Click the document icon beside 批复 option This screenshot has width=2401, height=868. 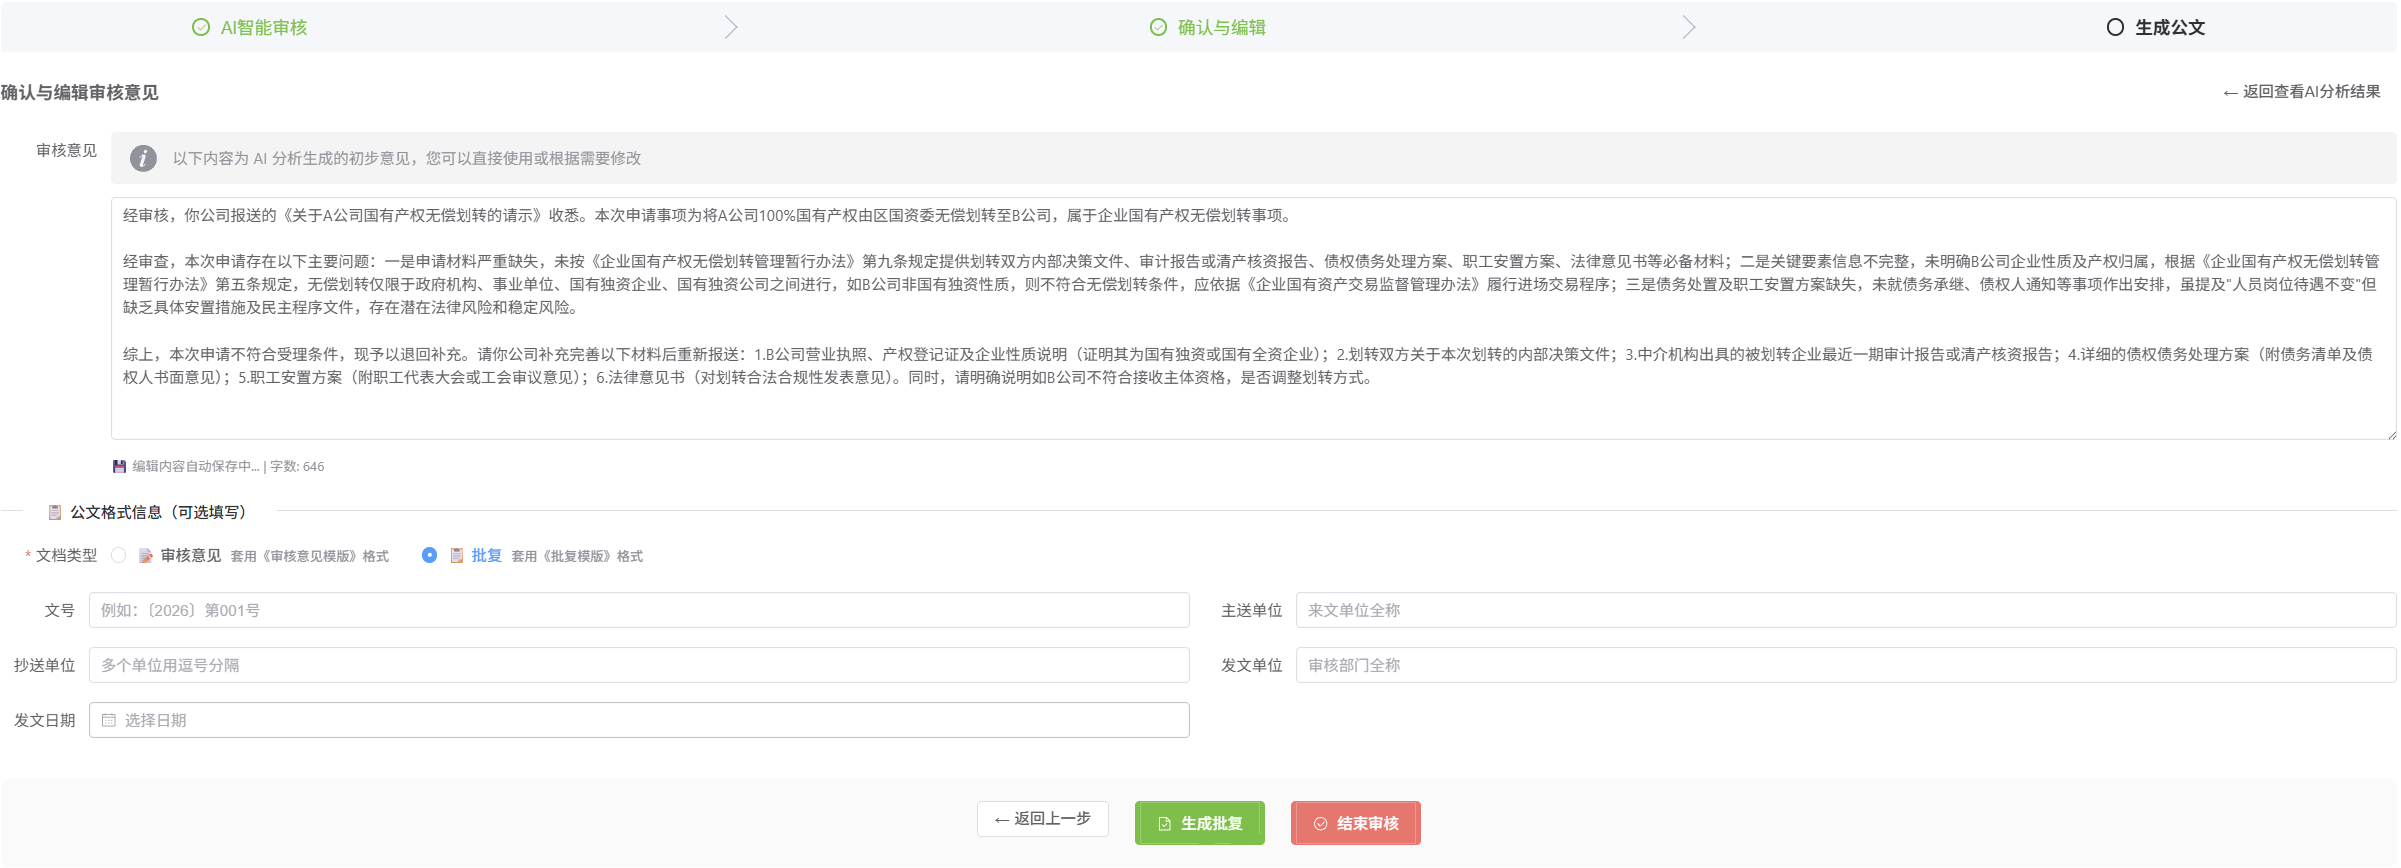(457, 556)
